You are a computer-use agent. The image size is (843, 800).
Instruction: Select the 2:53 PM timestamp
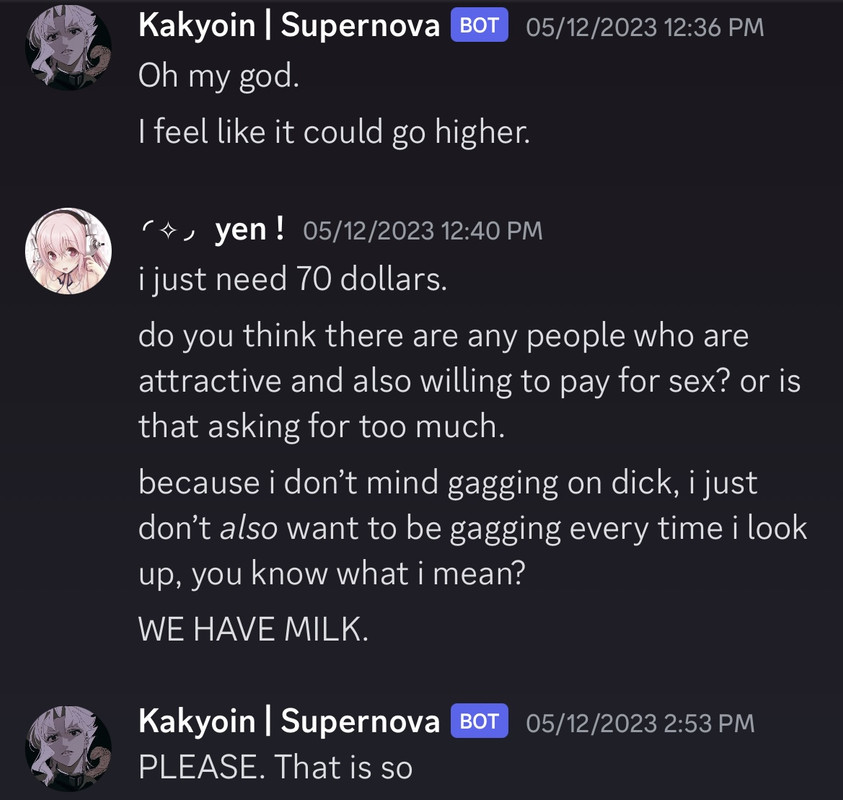click(x=640, y=723)
